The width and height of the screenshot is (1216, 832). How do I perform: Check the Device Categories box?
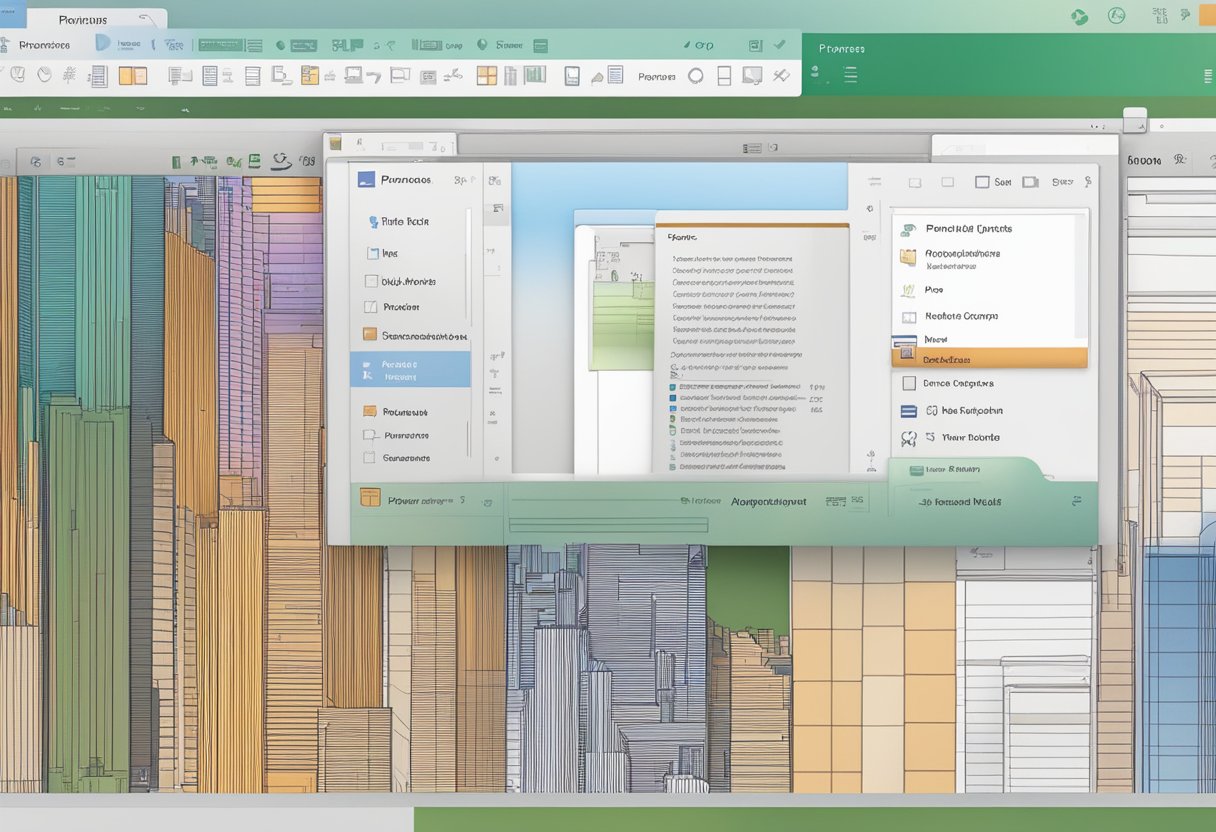[x=908, y=383]
